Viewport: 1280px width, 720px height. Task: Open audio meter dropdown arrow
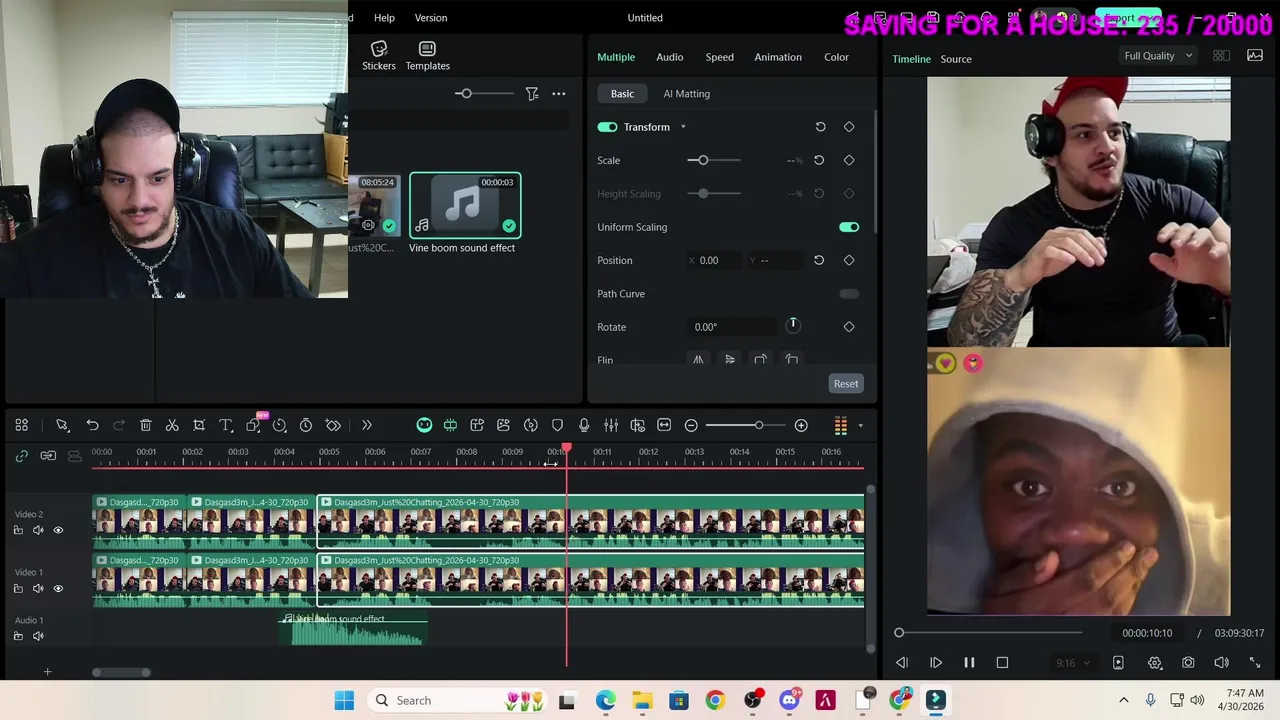860,426
